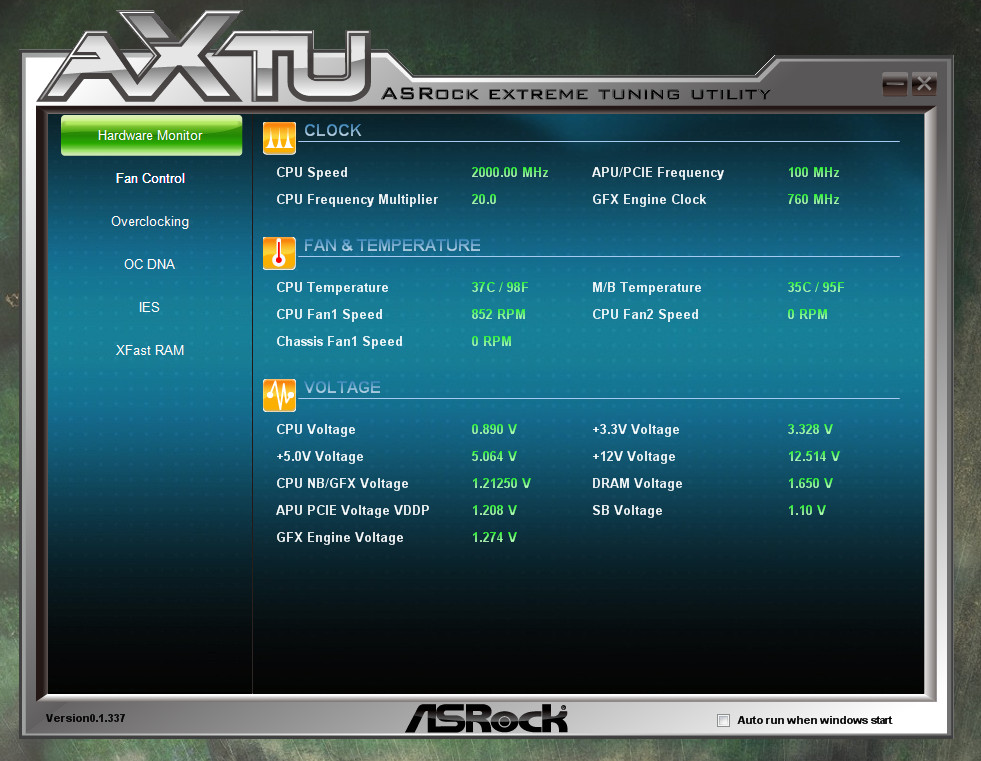Click the +5.0V Voltage label

pos(320,456)
